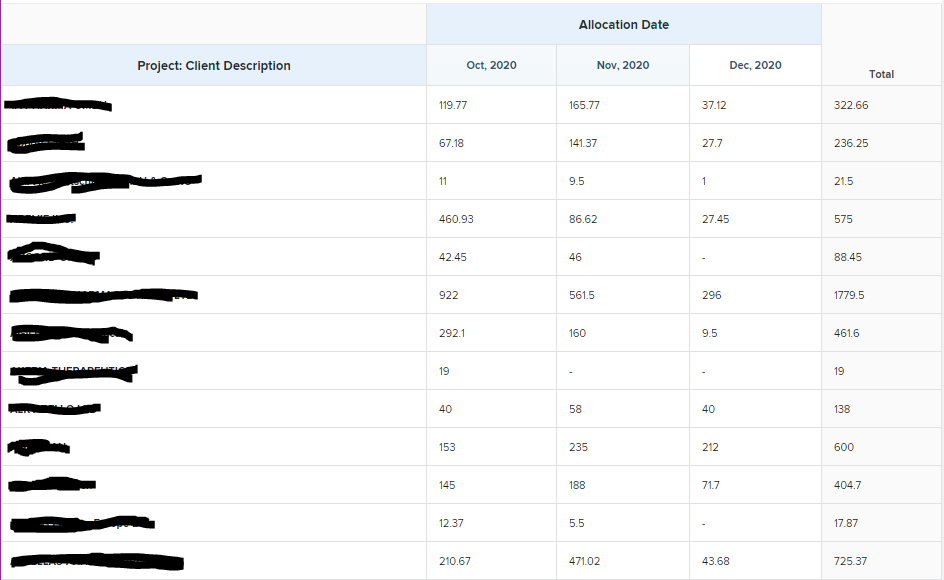Click the cell showing 12.37
Viewport: 944px width, 580px height.
[x=451, y=523]
